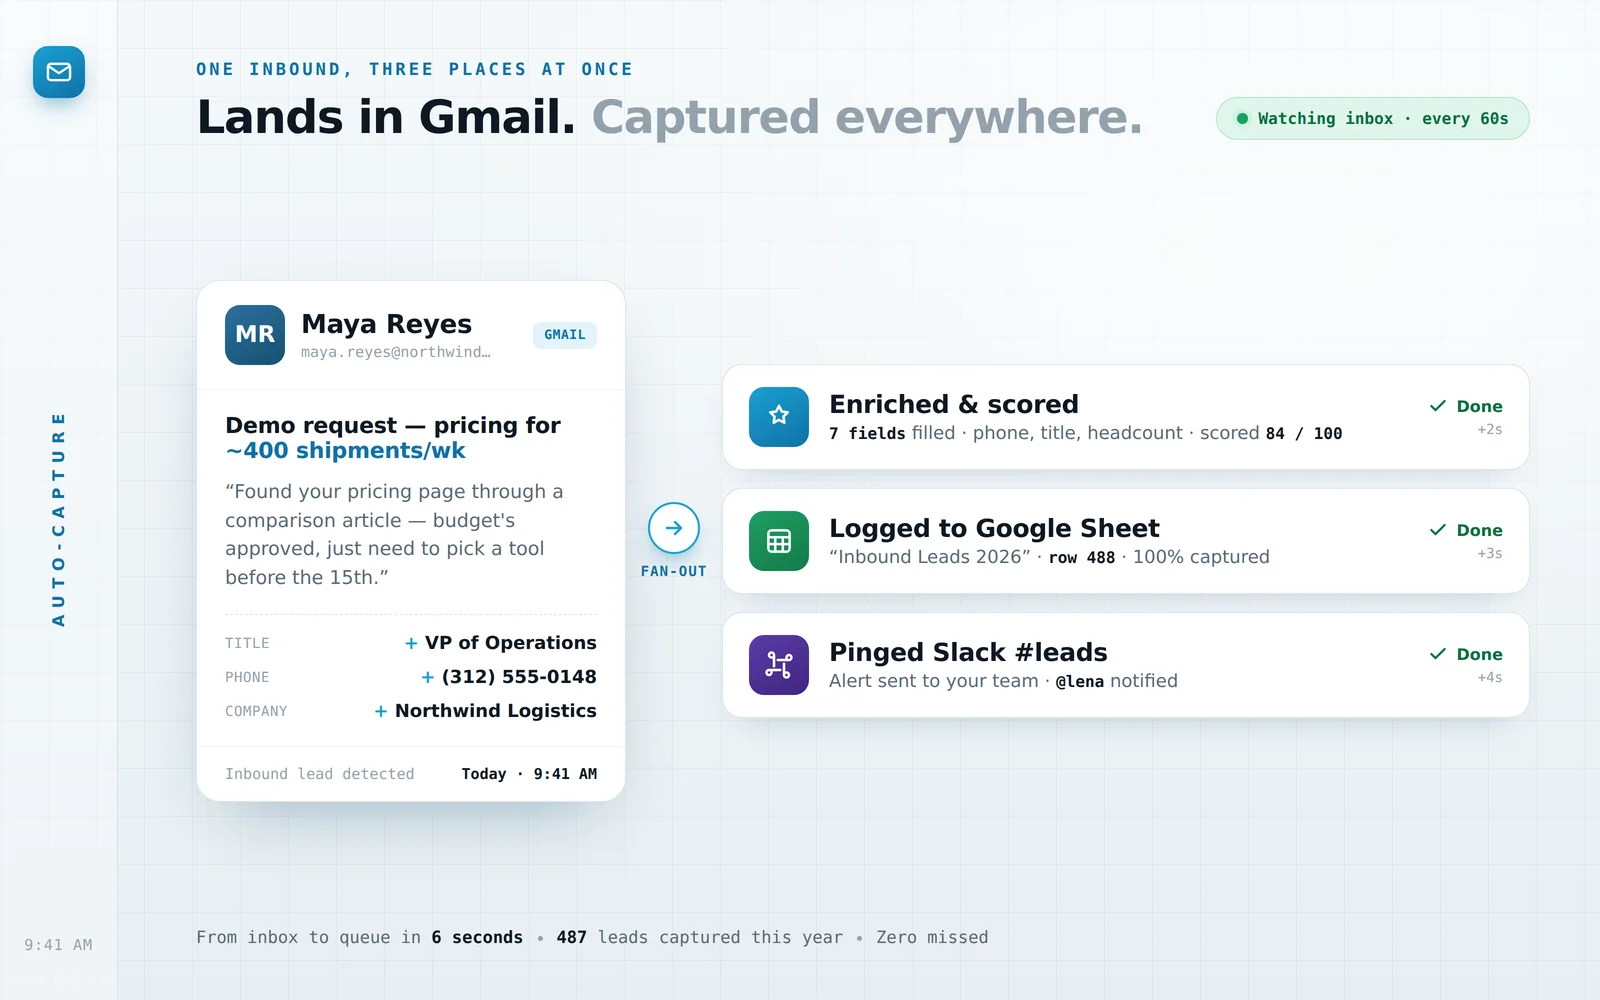Click the quoted message about pricing page
Viewport: 1600px width, 1000px height.
[394, 534]
